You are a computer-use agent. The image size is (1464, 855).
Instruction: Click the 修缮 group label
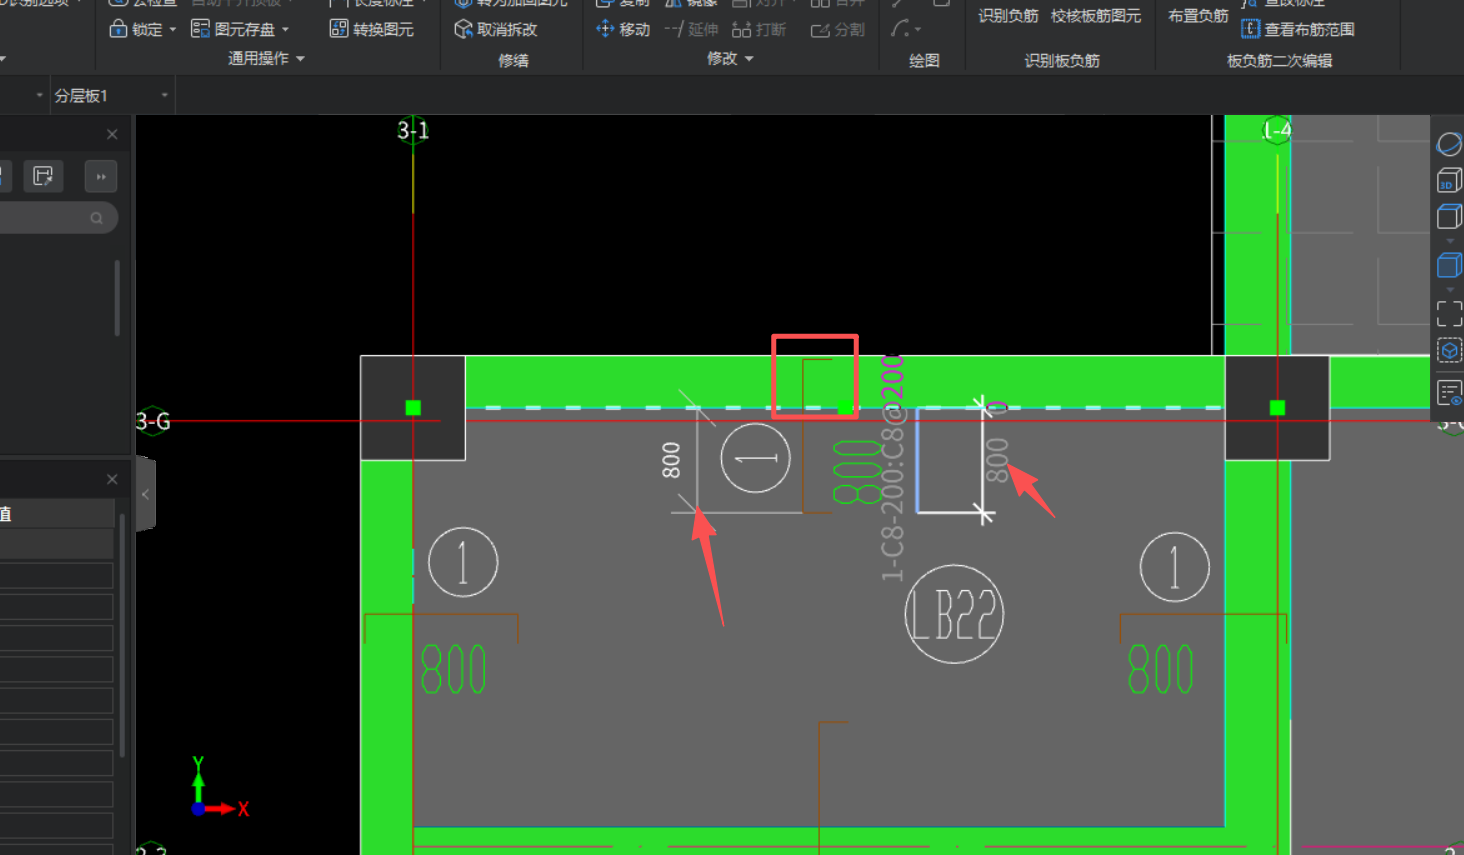(x=513, y=61)
